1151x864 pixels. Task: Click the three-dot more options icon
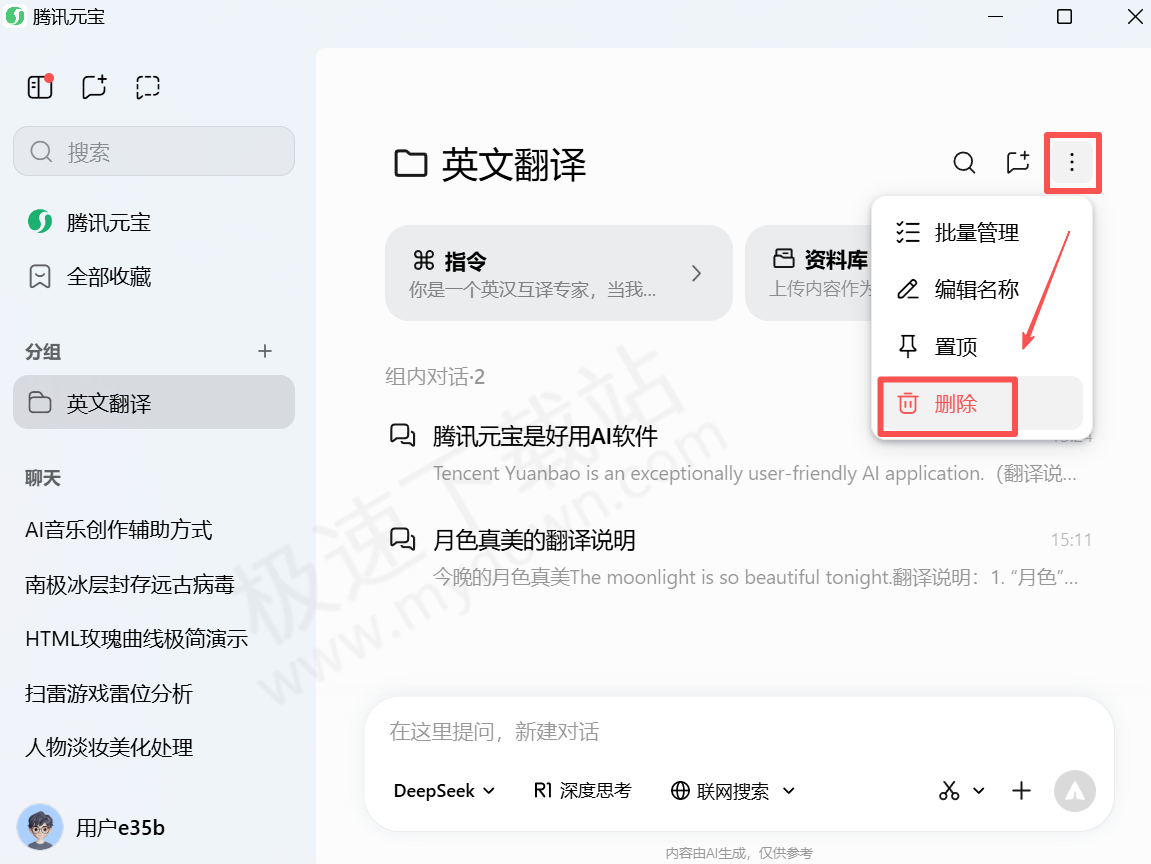1072,162
